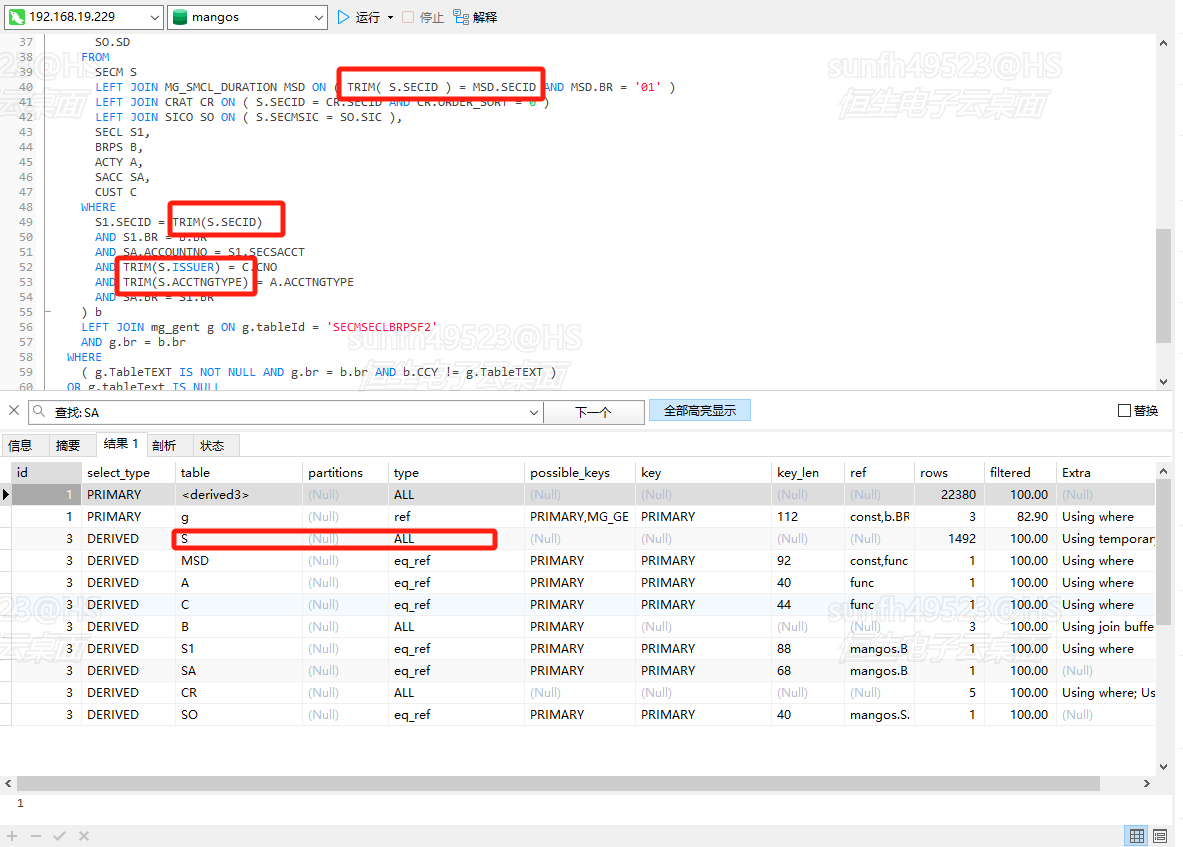Screen dimensions: 1183x847
Task: Select the 结果 1 tab
Action: pyautogui.click(x=121, y=443)
